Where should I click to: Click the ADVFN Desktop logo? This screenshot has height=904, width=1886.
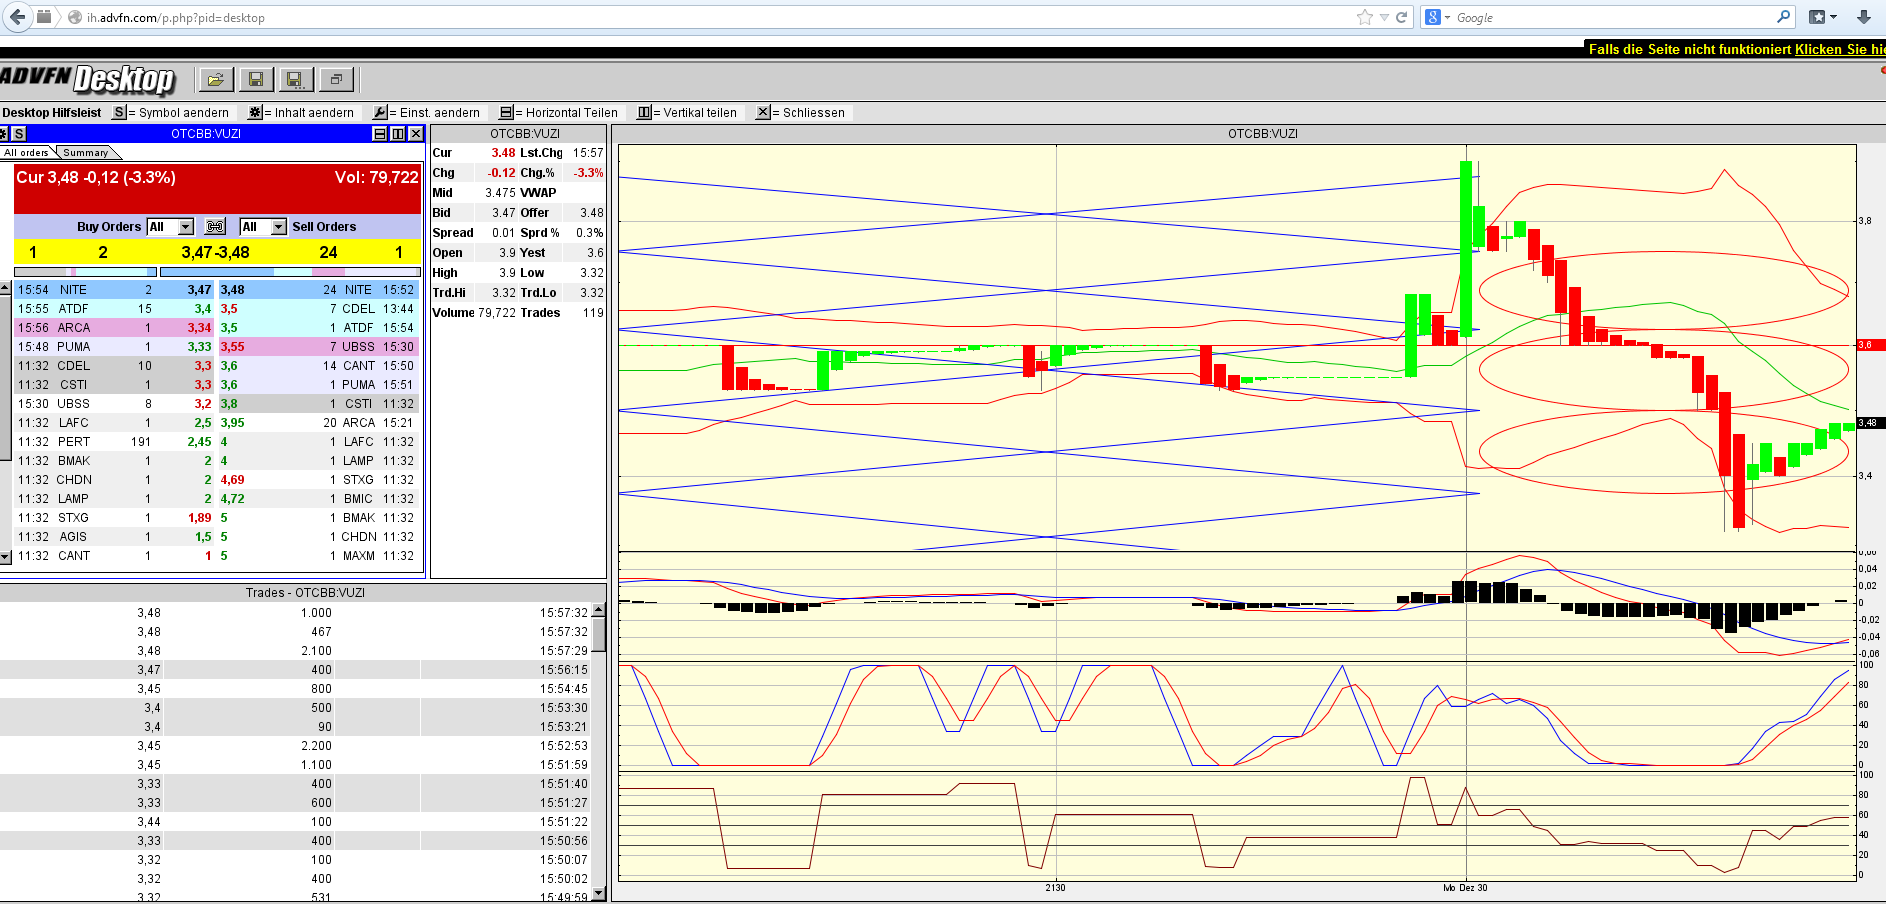[88, 78]
